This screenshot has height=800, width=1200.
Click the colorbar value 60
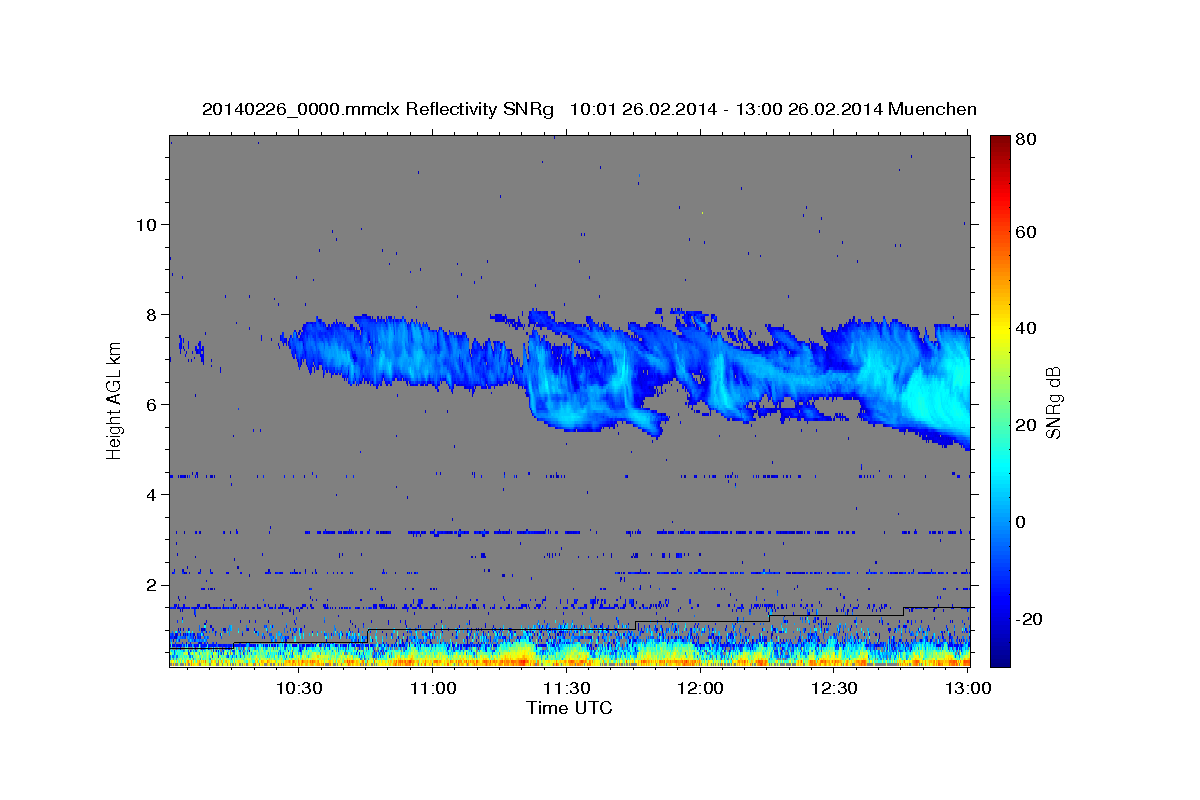[x=1025, y=232]
